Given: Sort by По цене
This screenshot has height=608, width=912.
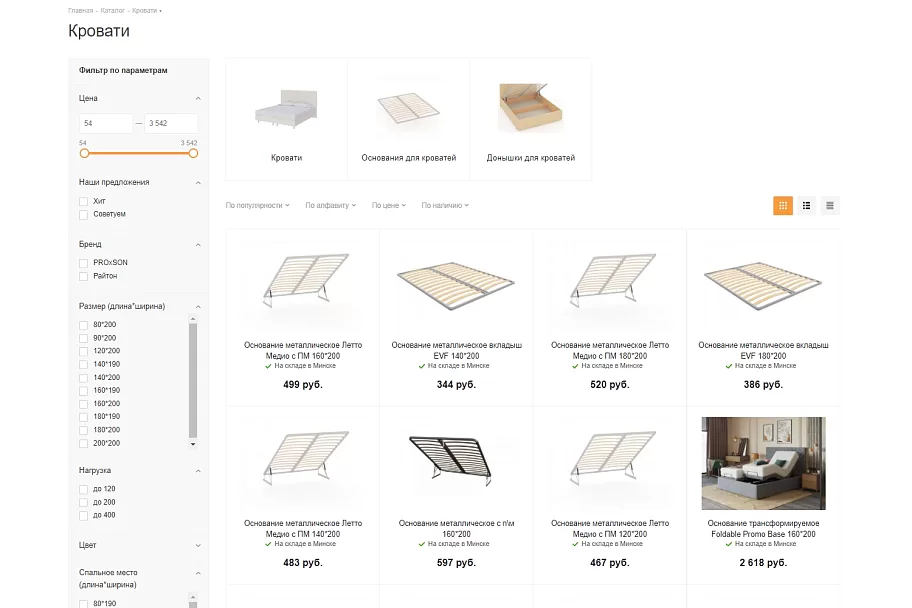Looking at the screenshot, I should pos(389,205).
